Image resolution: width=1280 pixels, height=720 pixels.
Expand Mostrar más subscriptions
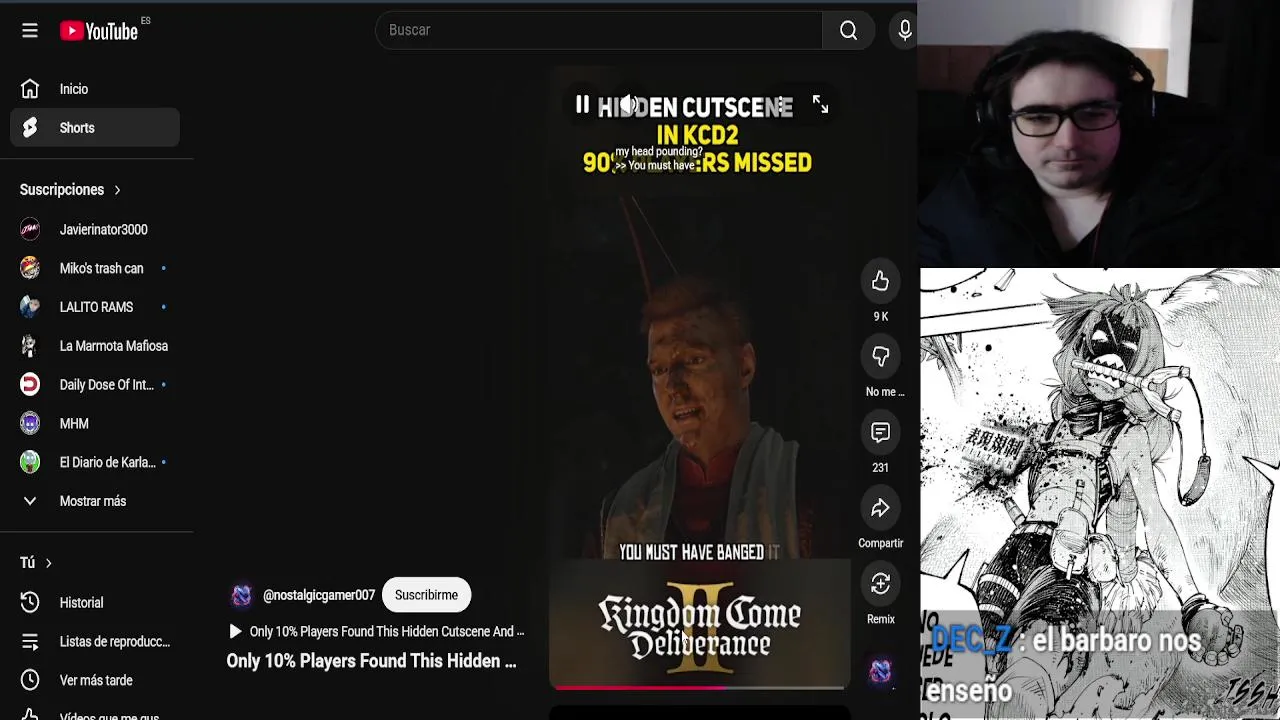pos(95,501)
